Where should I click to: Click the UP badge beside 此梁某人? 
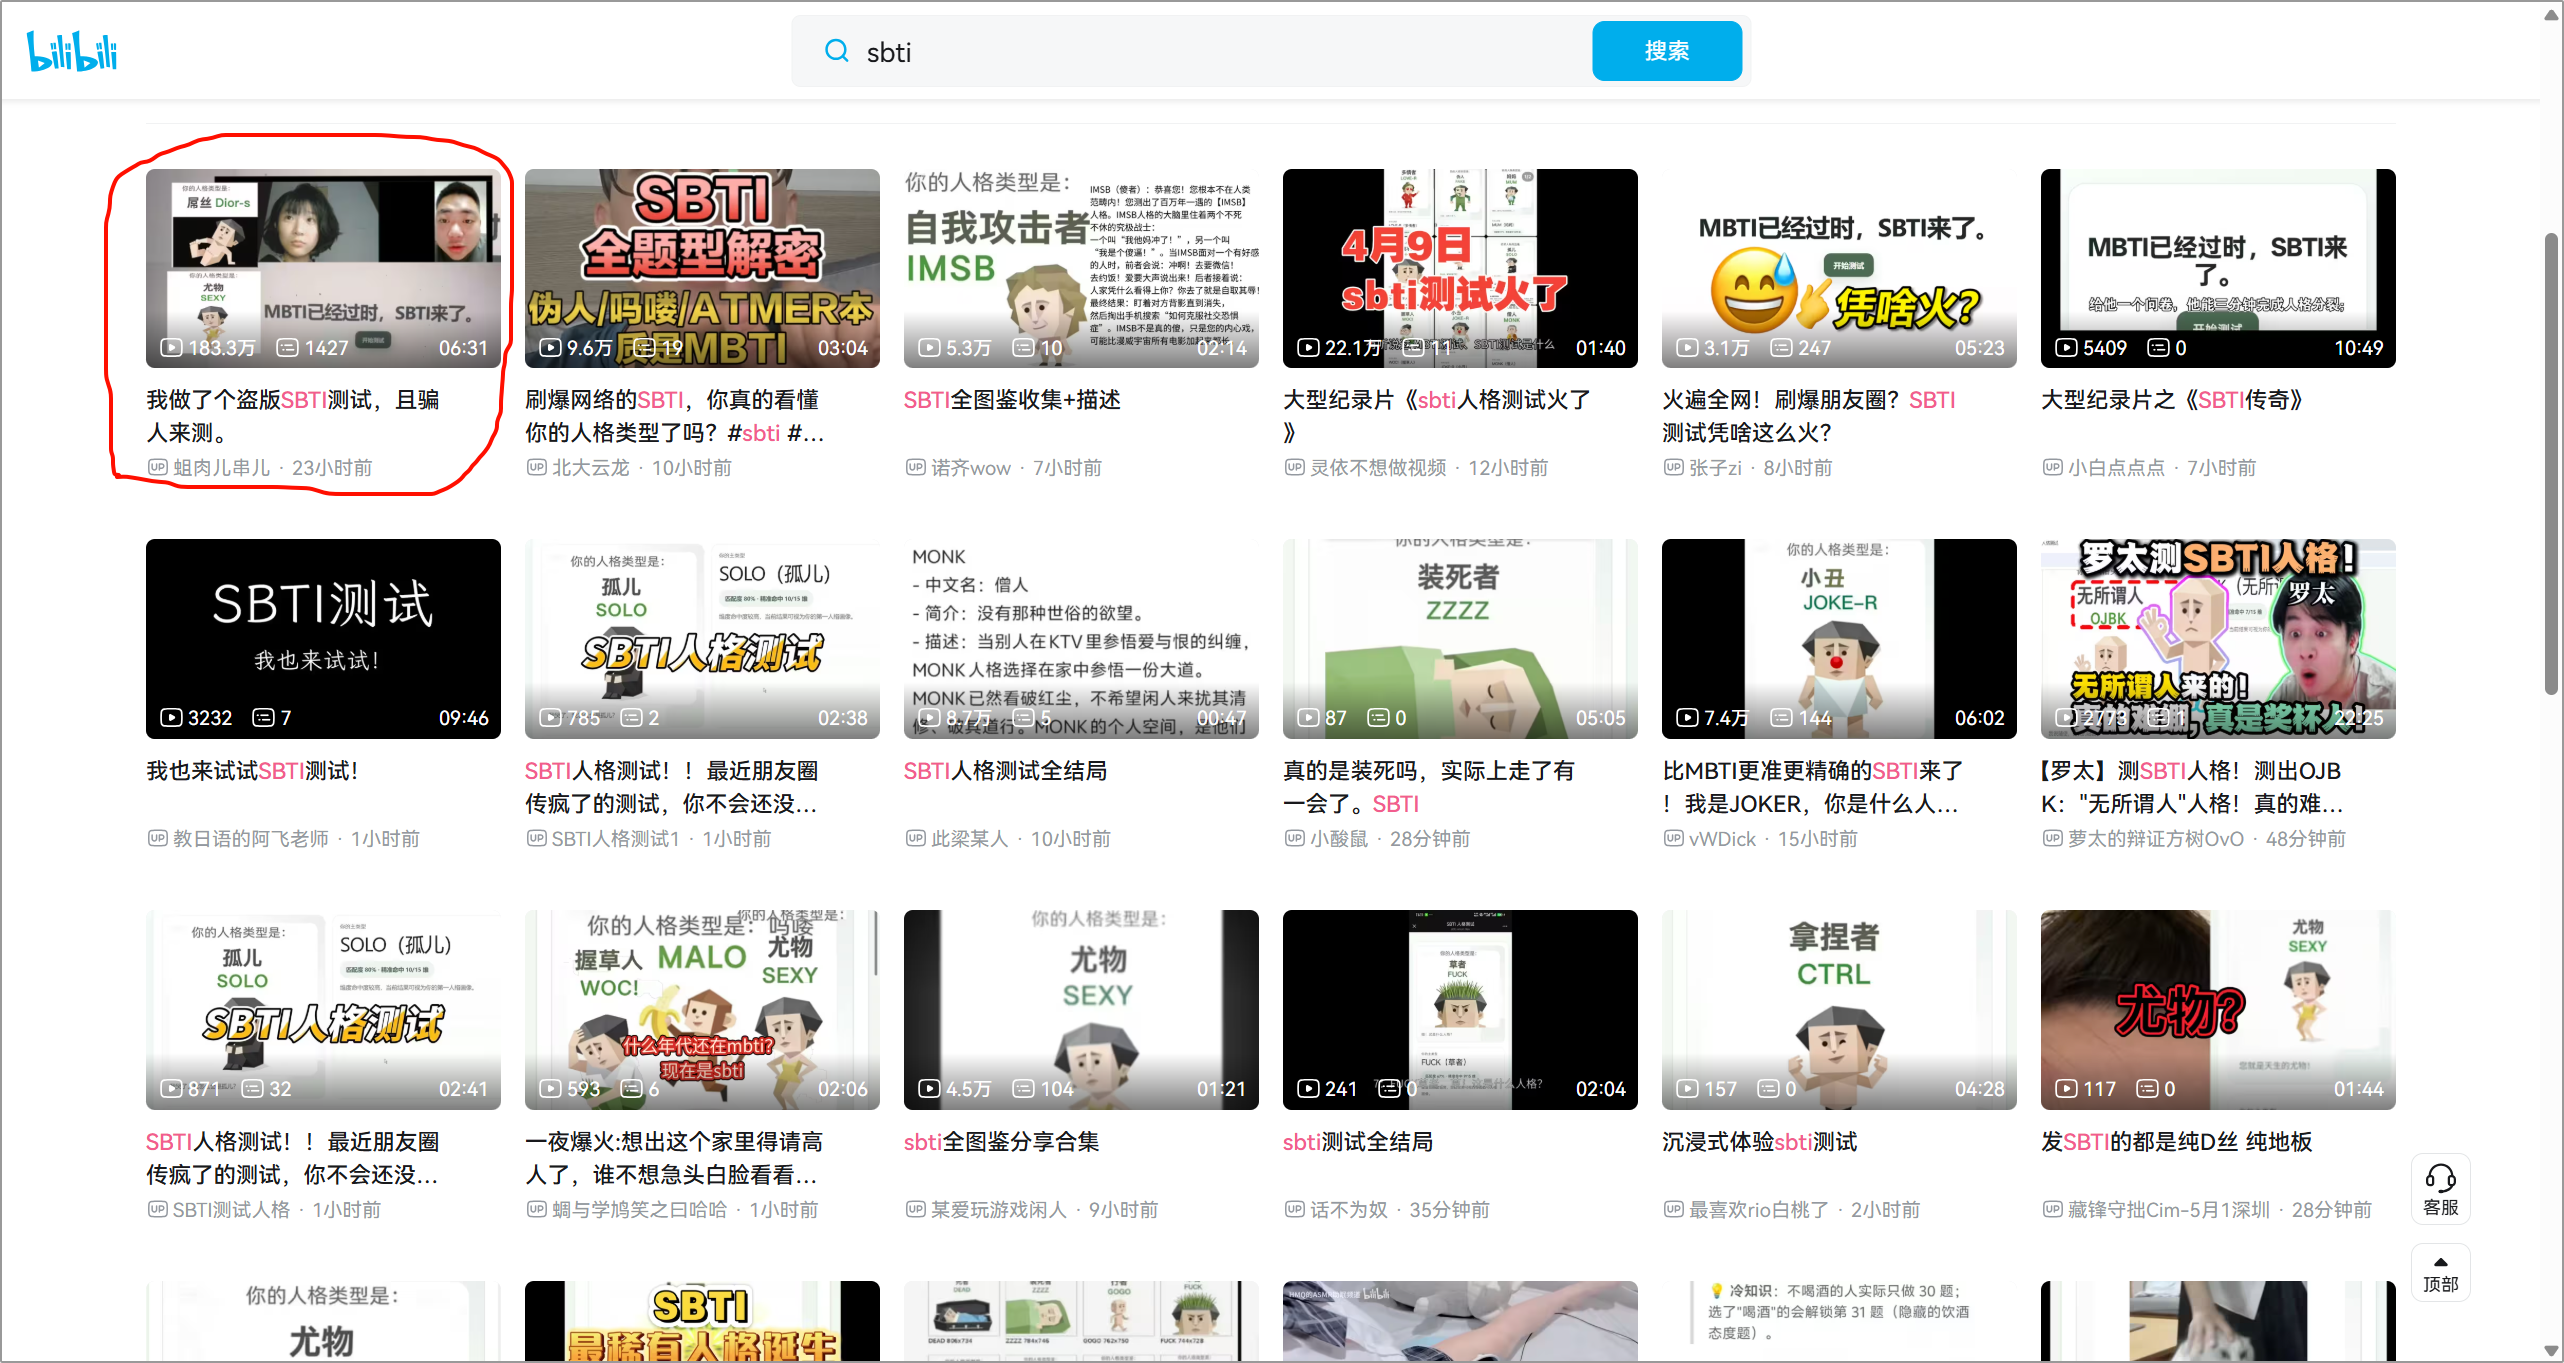[x=915, y=838]
